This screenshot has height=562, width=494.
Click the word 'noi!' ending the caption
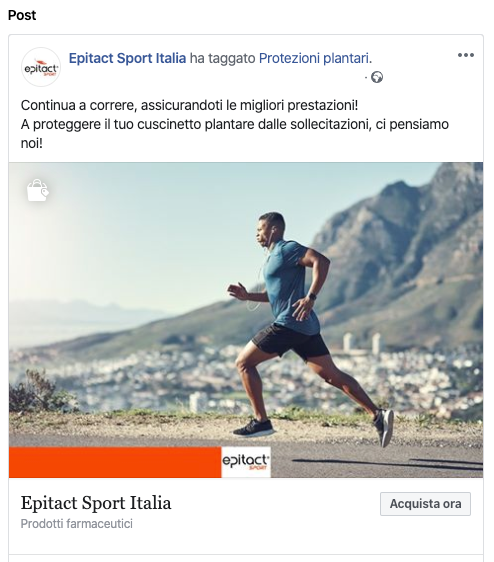tap(32, 143)
